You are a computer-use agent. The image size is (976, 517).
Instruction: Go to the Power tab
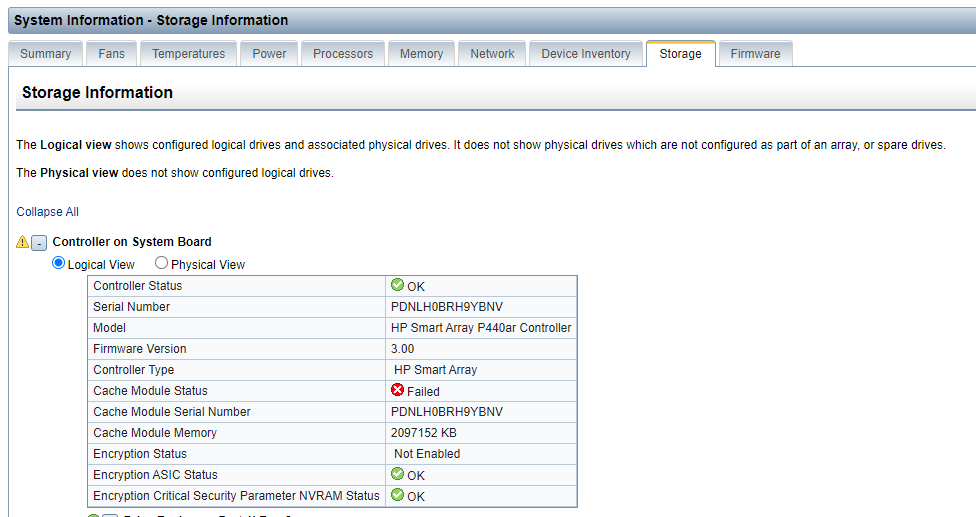269,54
